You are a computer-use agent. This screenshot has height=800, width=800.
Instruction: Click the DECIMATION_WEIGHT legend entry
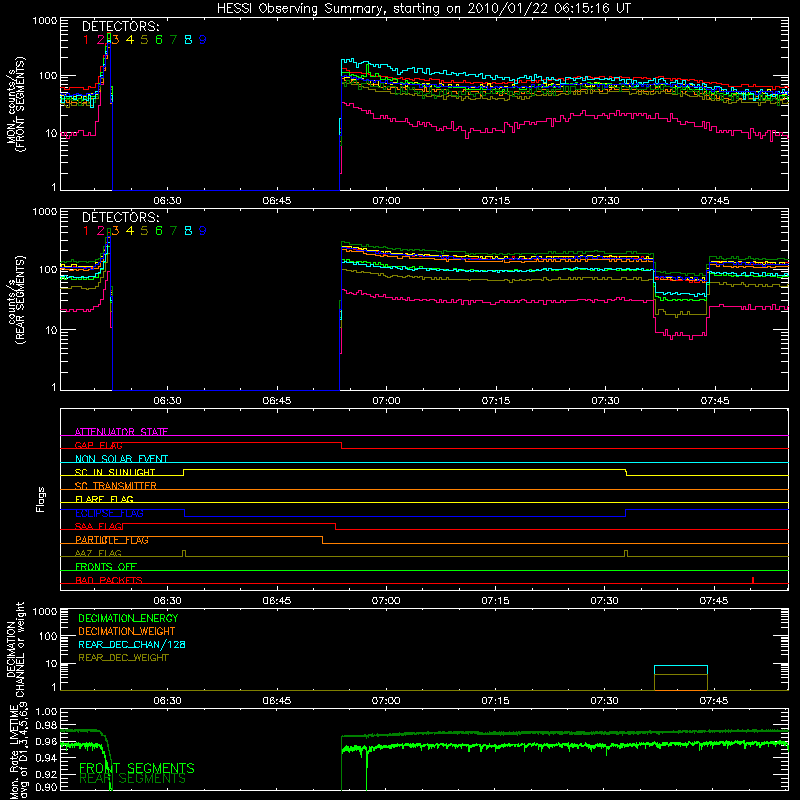click(127, 631)
